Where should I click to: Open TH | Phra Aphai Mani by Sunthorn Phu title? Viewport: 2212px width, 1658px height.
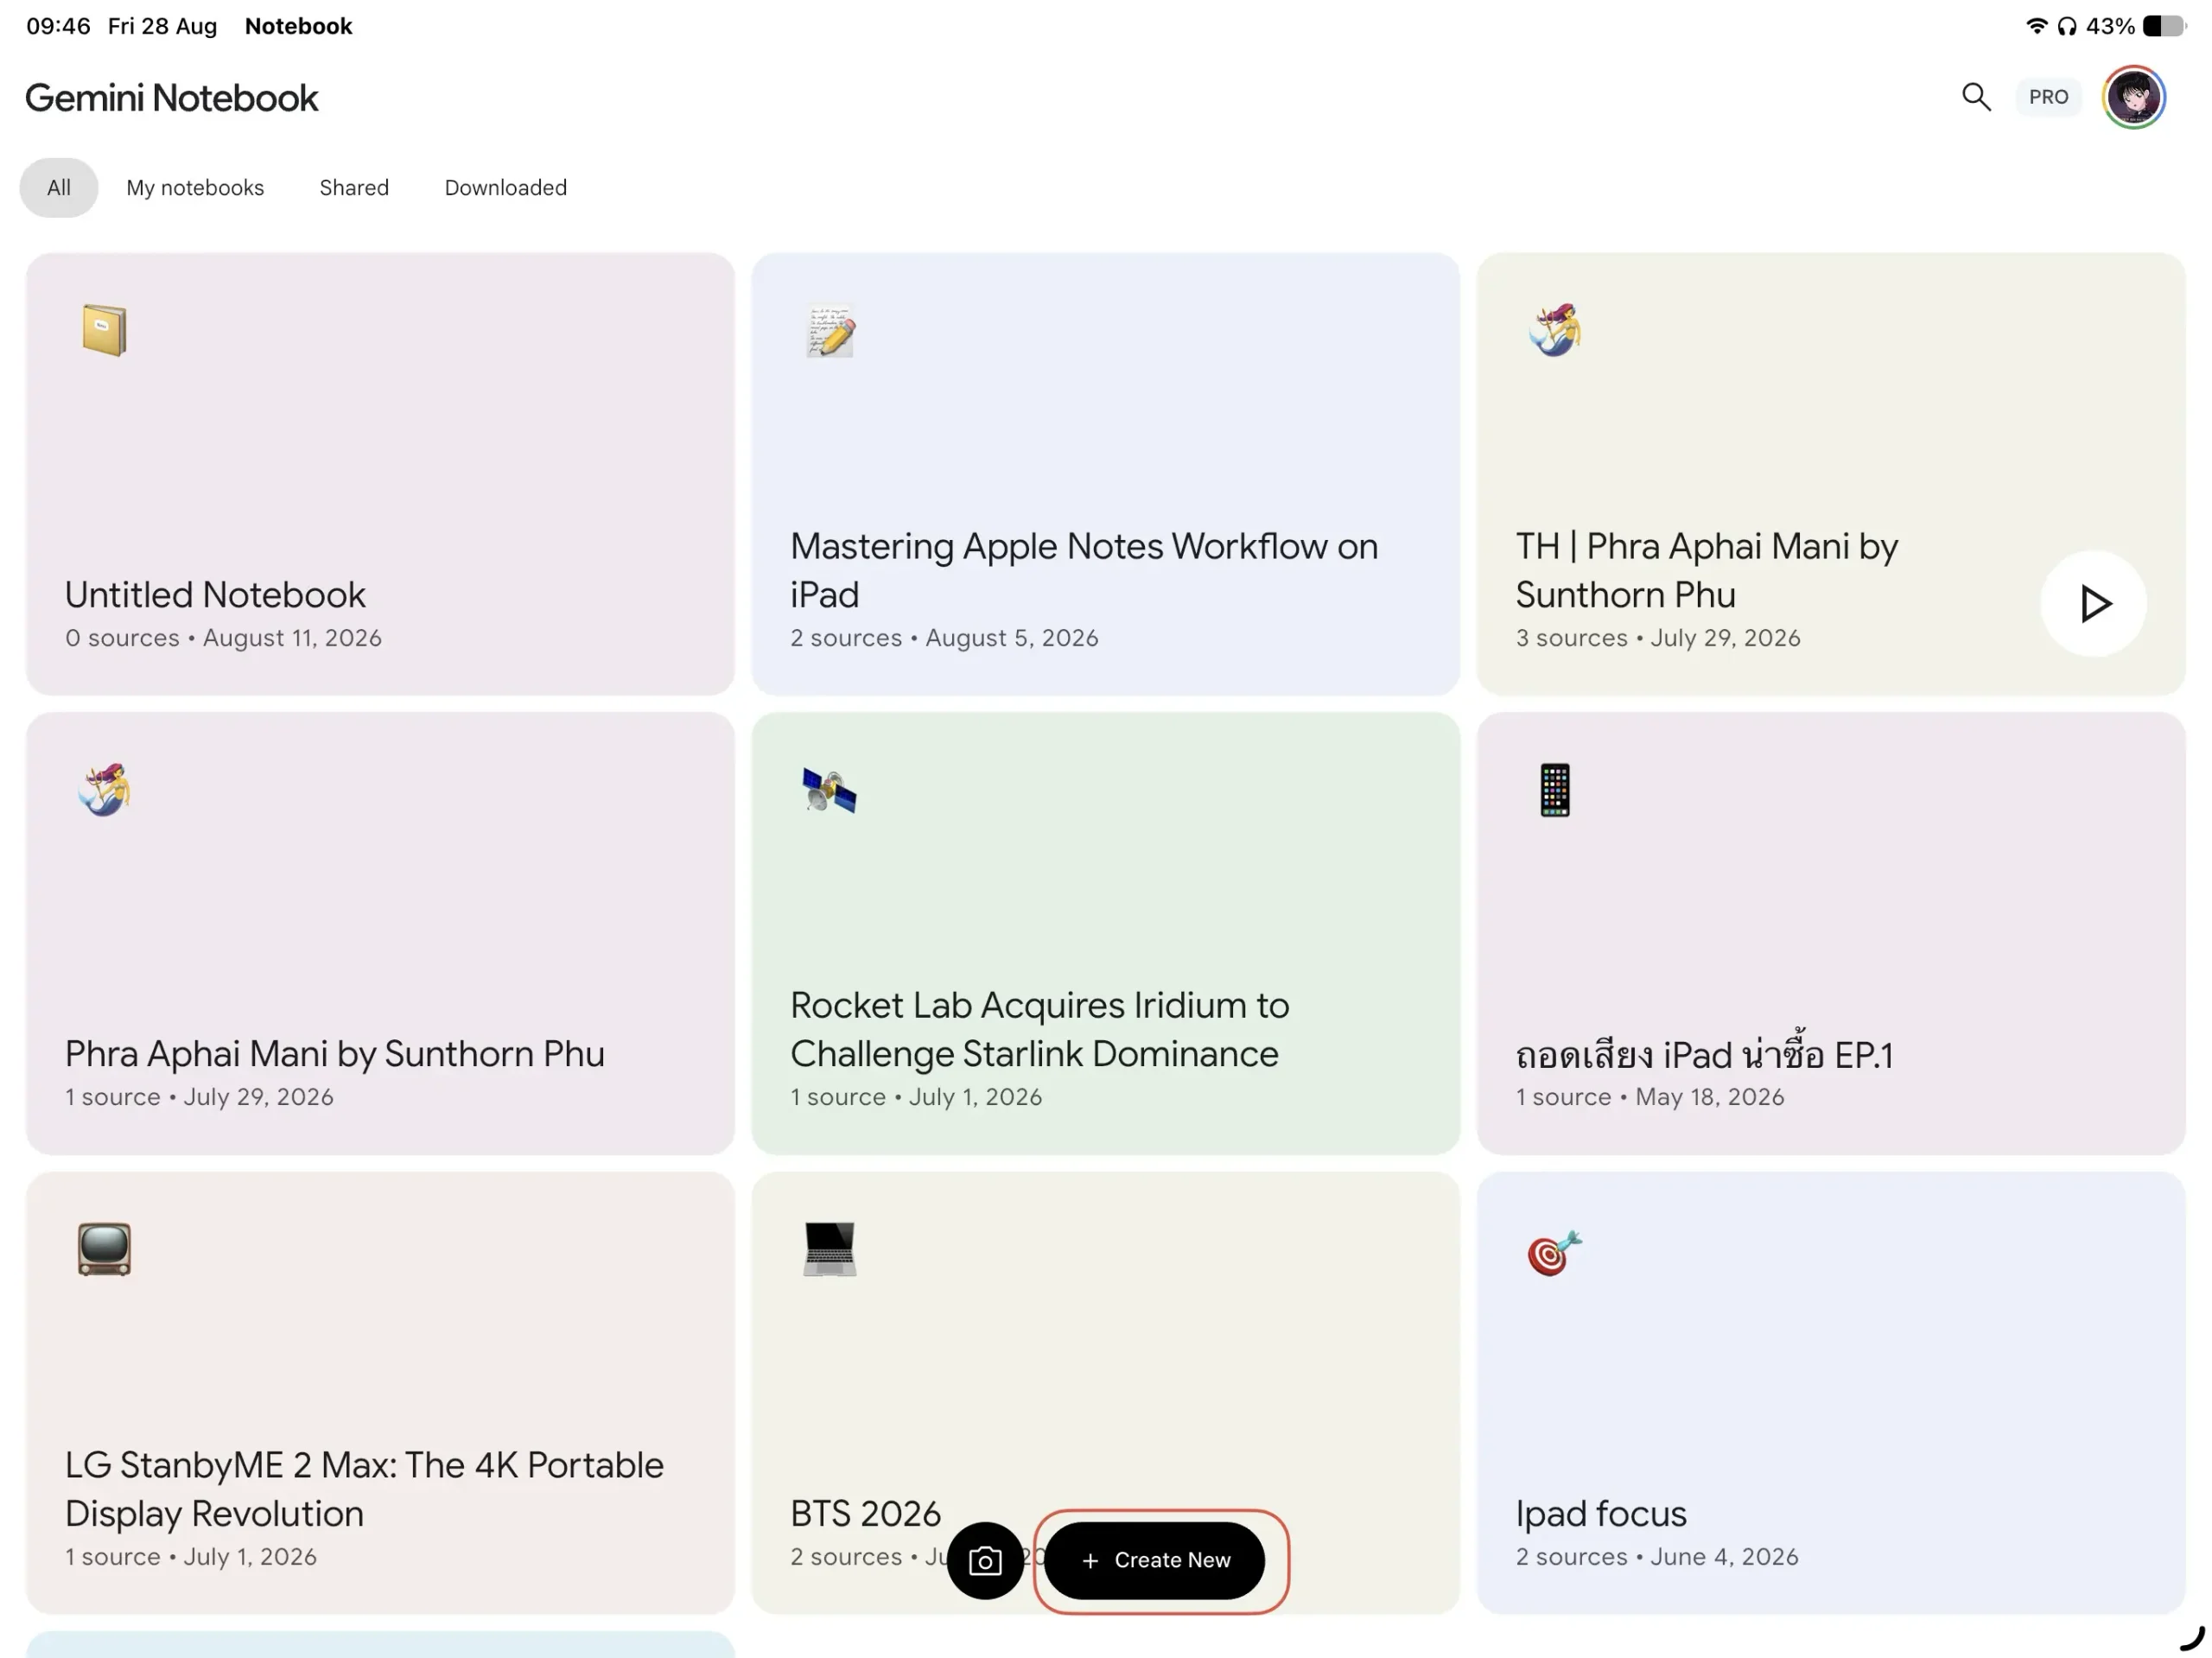point(1707,570)
